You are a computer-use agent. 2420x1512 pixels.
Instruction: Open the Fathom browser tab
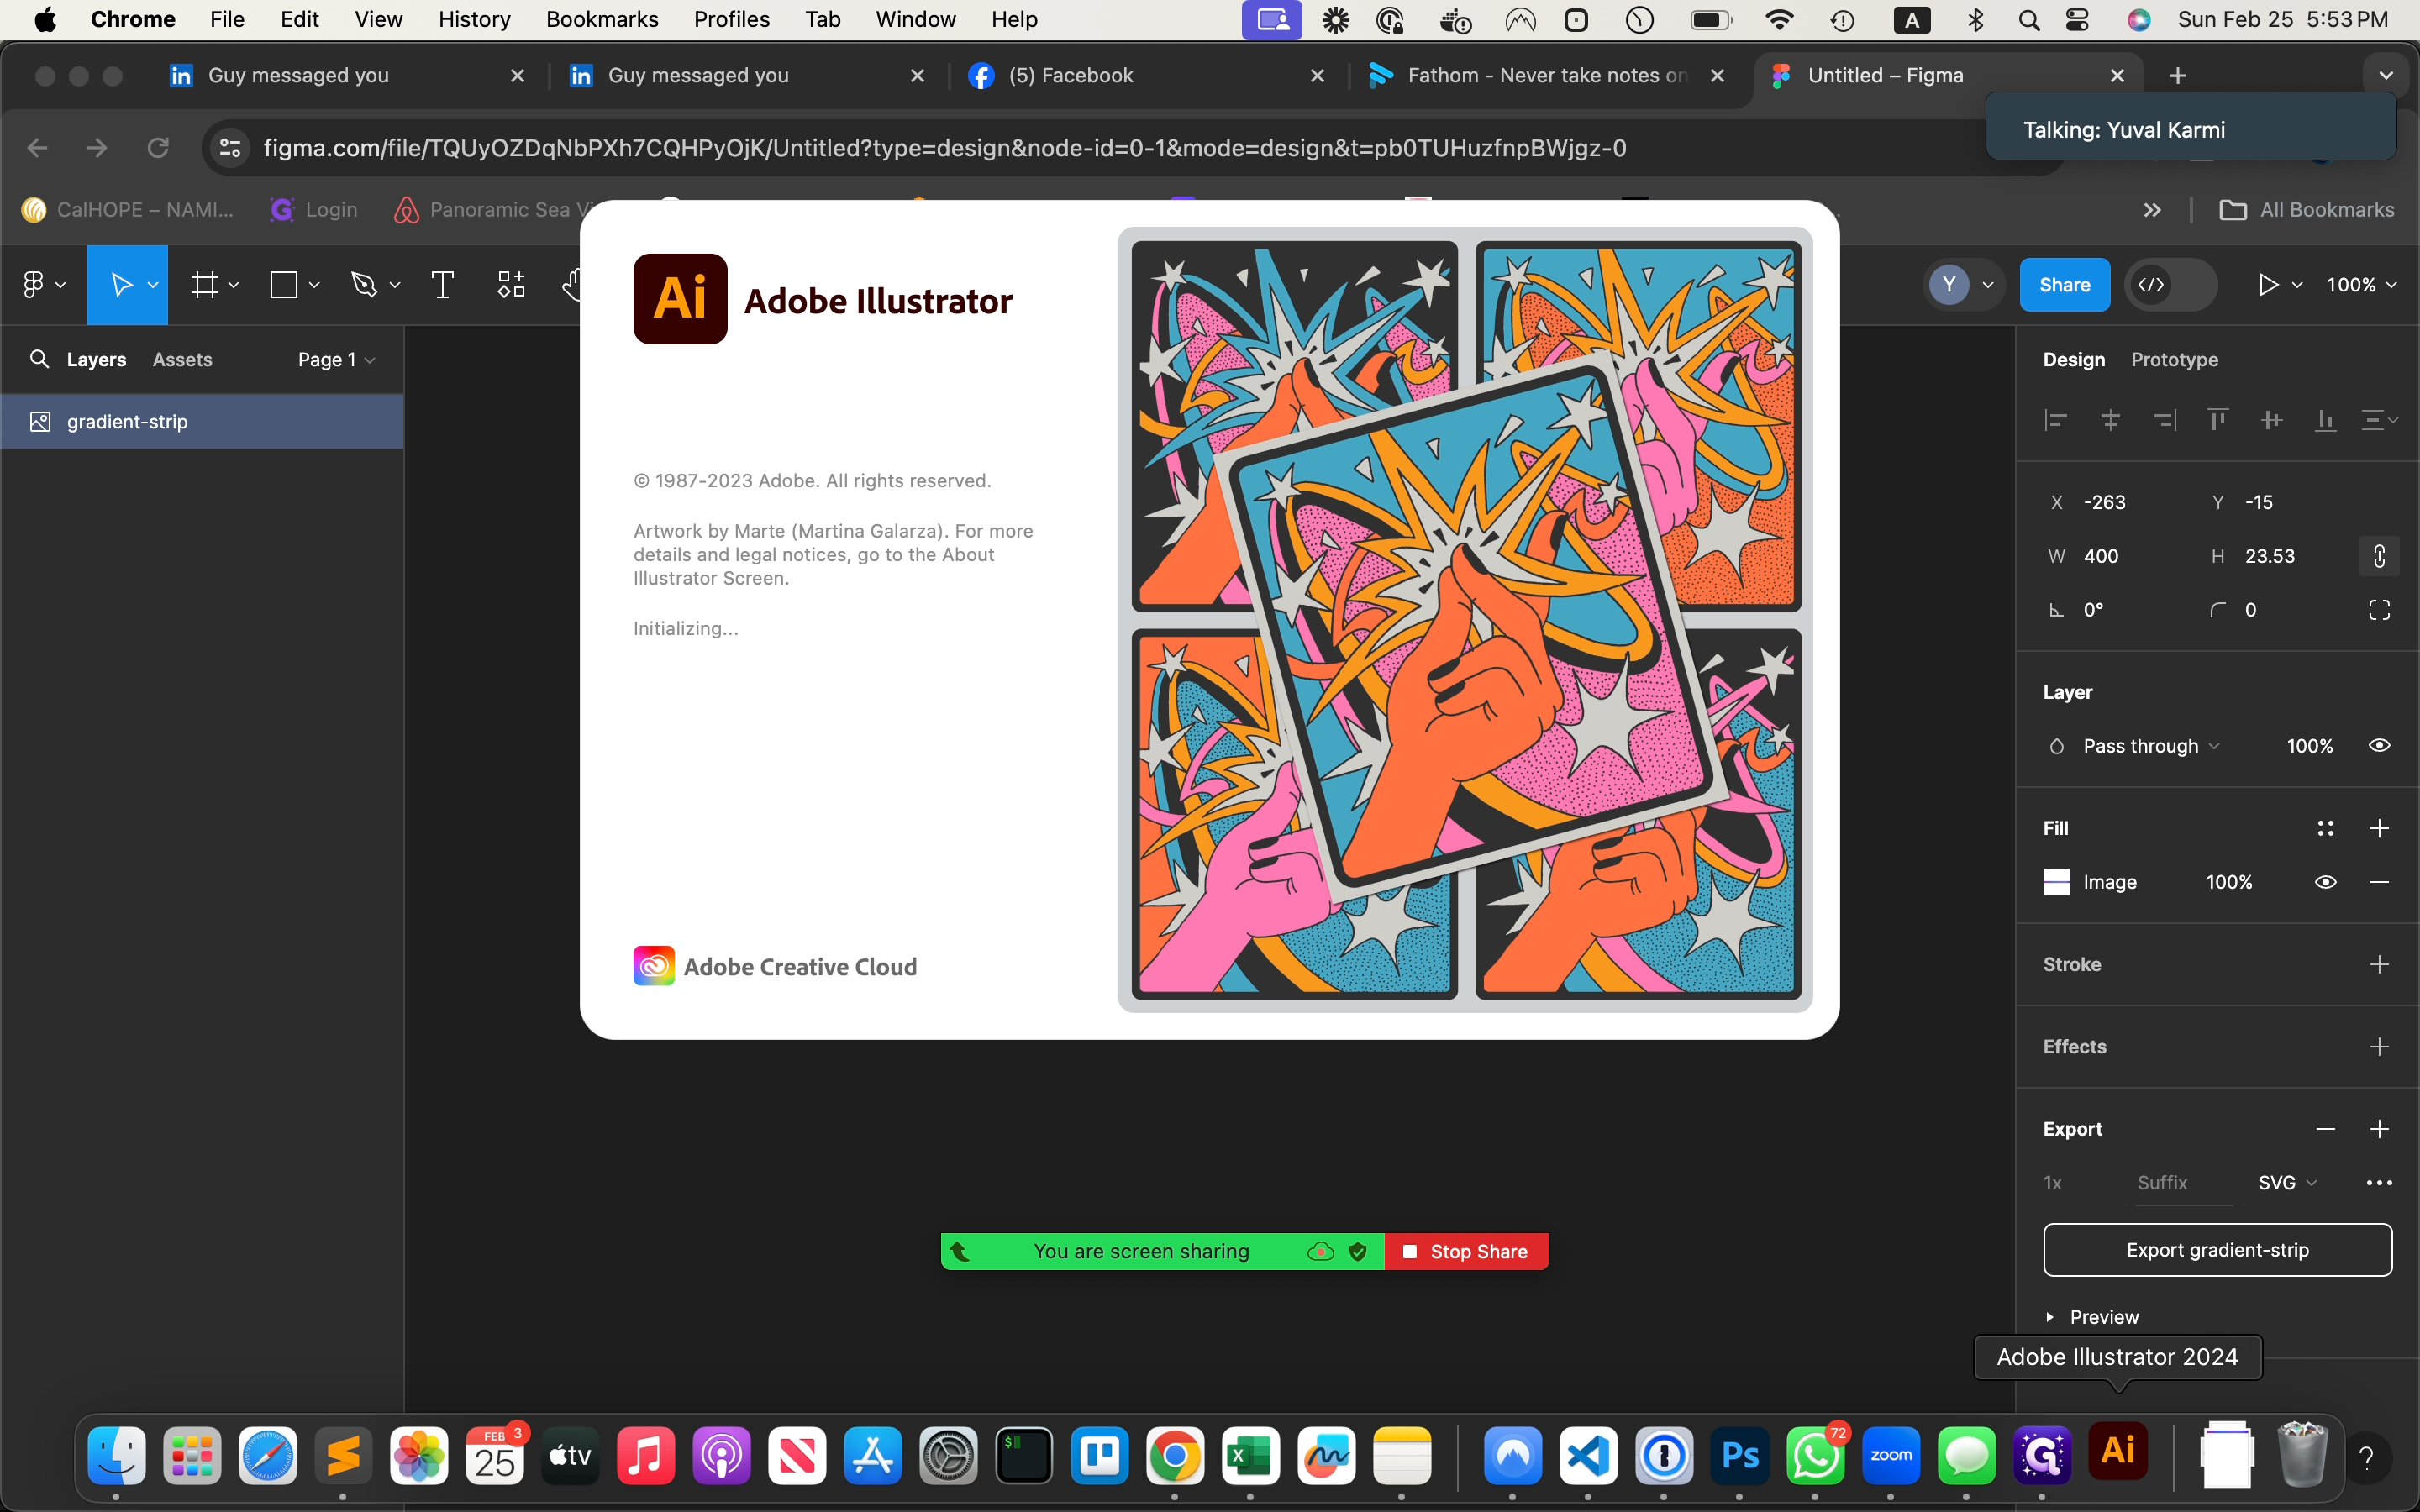tap(1546, 75)
